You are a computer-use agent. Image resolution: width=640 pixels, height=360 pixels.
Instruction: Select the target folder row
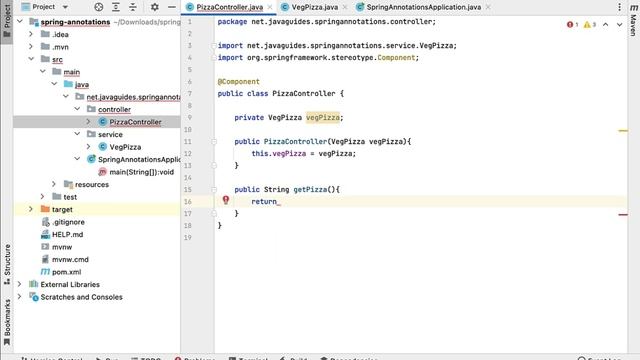[97, 209]
